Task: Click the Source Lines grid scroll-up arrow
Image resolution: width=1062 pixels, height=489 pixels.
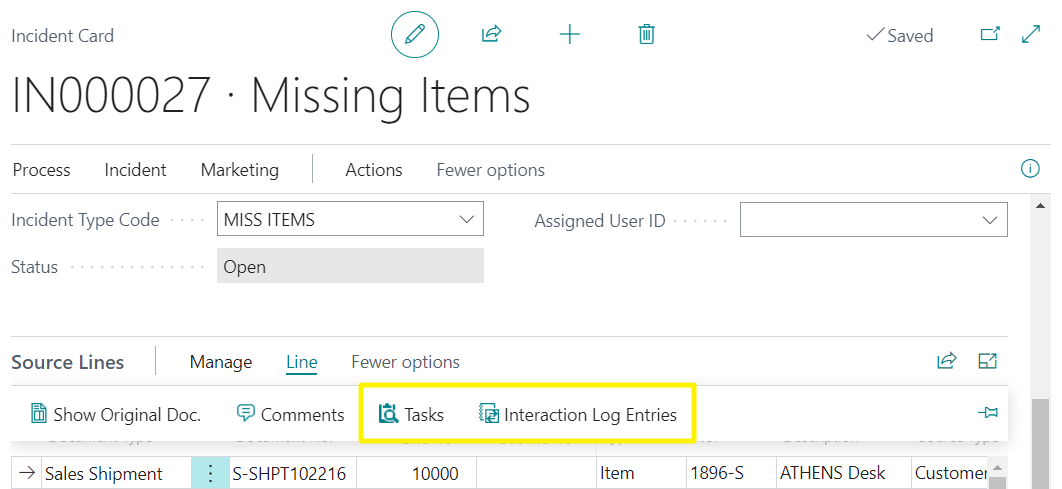Action: pos(997,467)
